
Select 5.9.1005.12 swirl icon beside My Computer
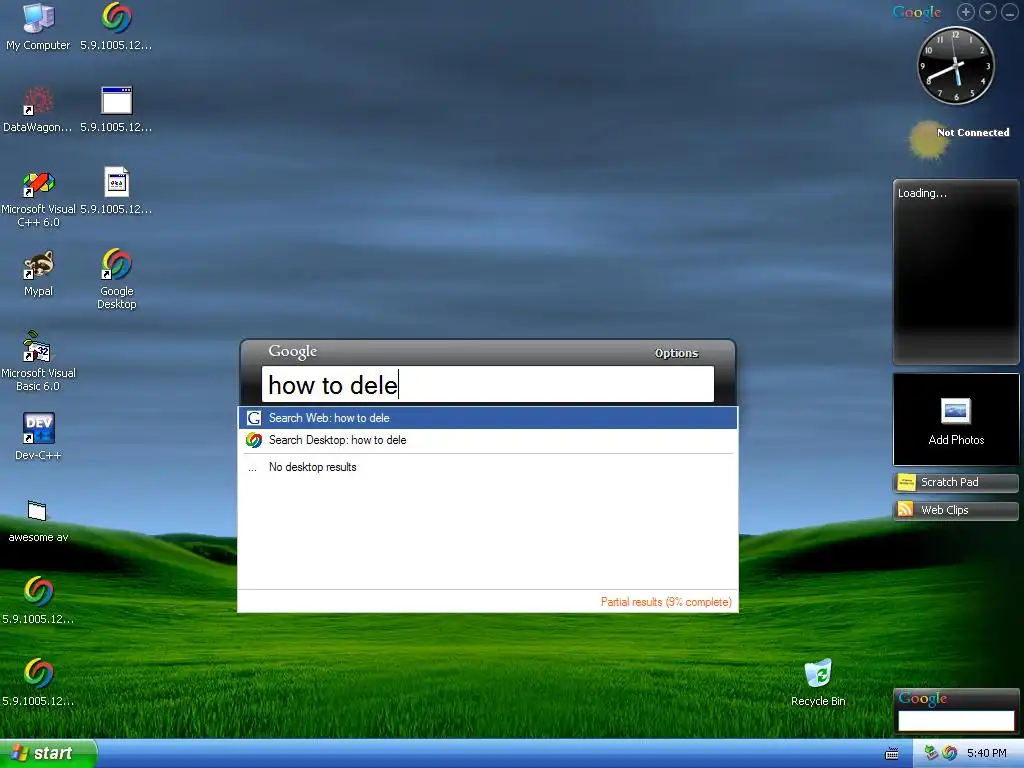(x=117, y=26)
